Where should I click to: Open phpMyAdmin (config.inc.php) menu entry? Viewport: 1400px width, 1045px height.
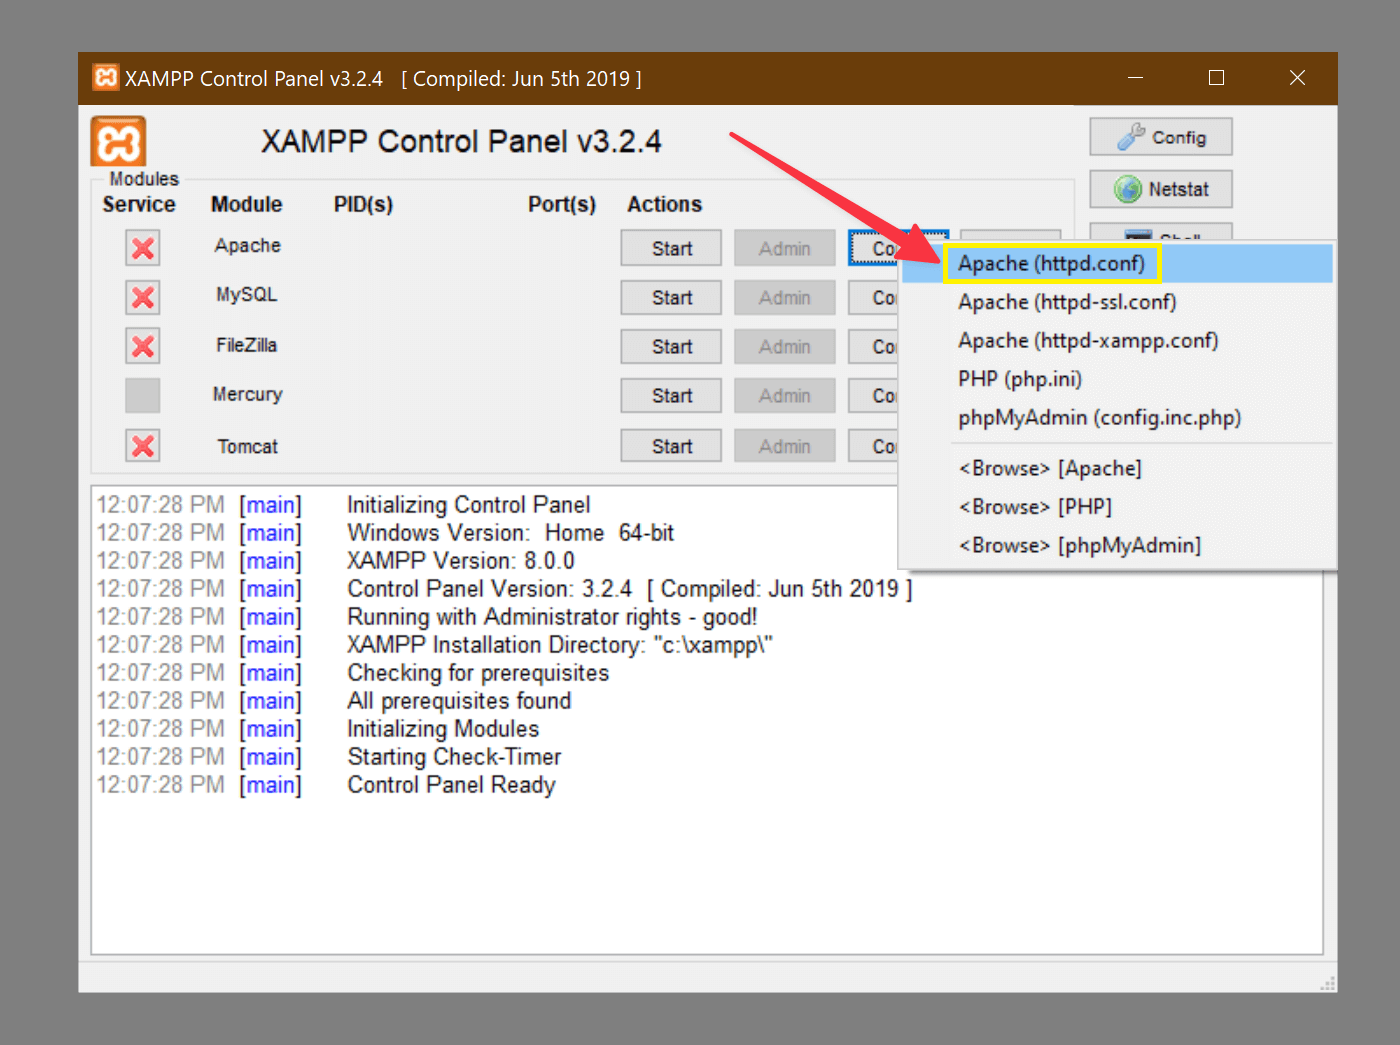[1117, 417]
